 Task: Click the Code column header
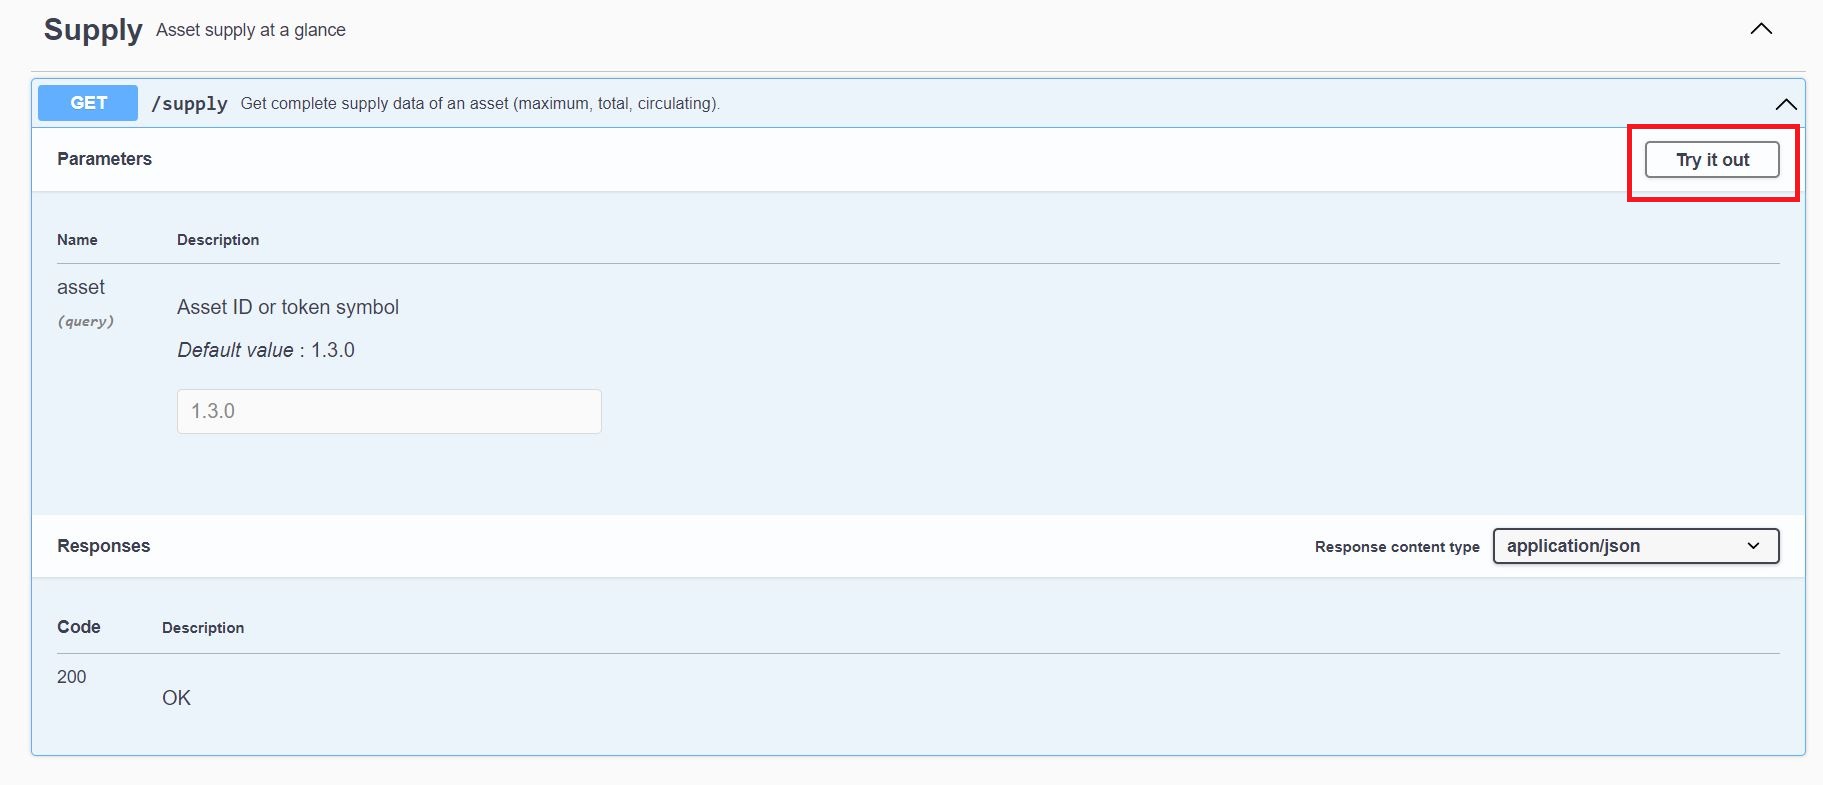(x=79, y=627)
